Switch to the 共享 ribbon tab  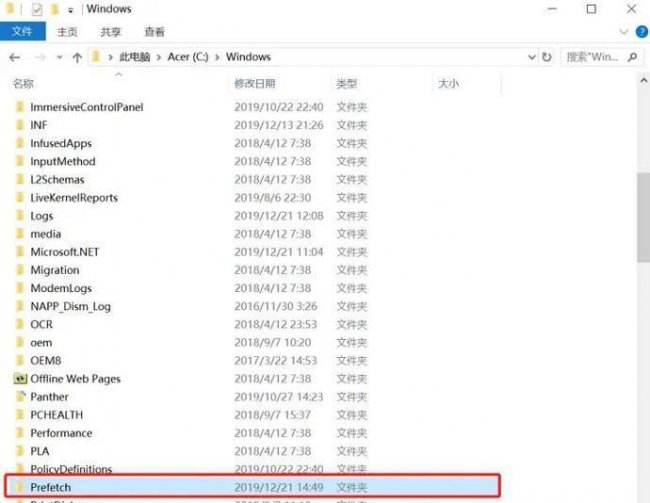(x=111, y=32)
